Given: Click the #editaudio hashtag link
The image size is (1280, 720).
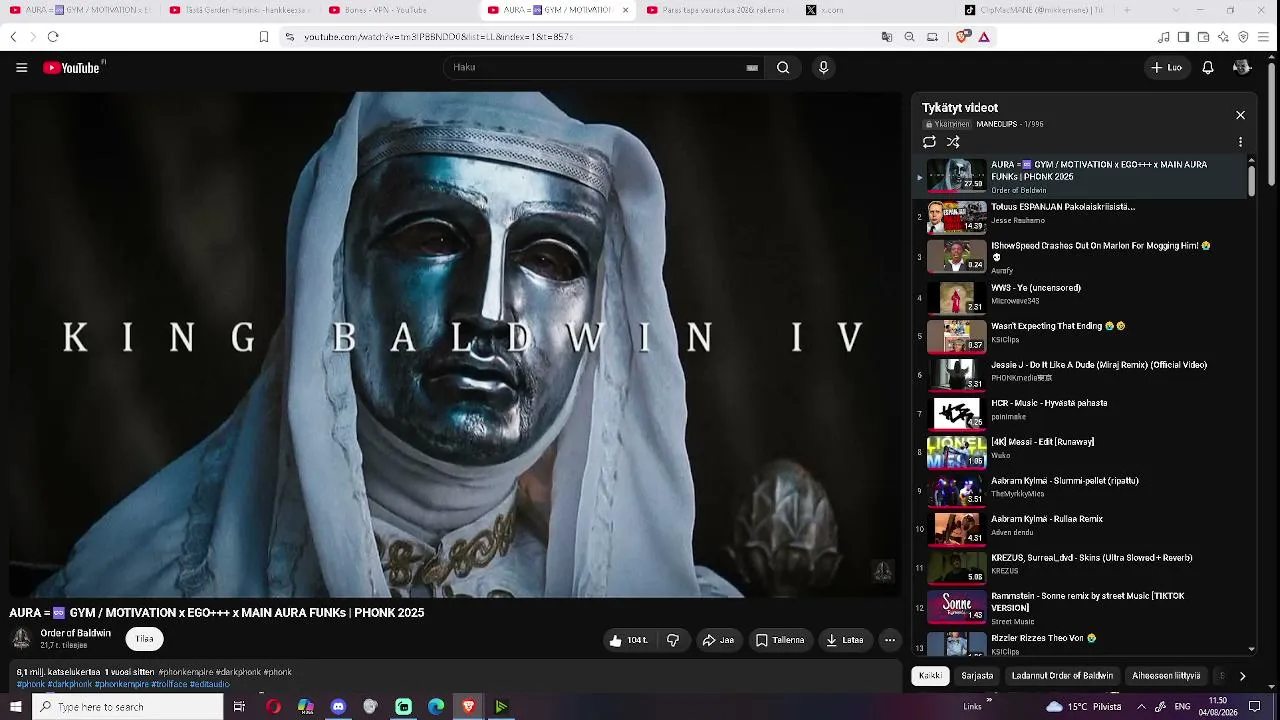Looking at the screenshot, I should [210, 684].
